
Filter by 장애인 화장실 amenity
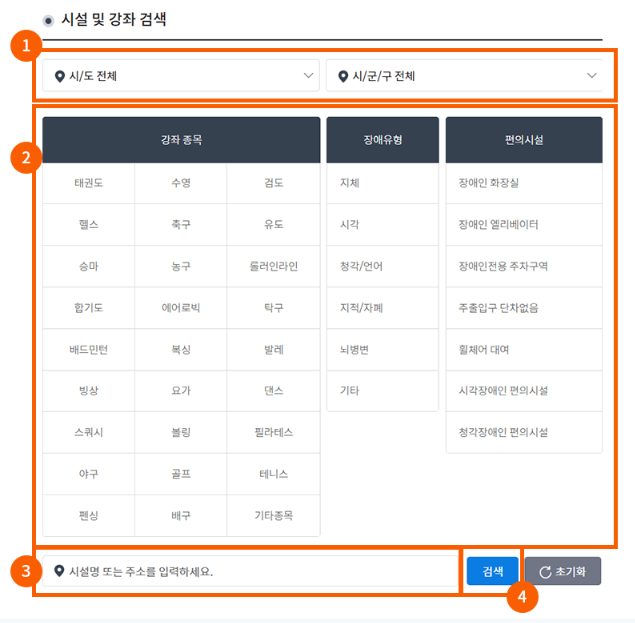(524, 183)
